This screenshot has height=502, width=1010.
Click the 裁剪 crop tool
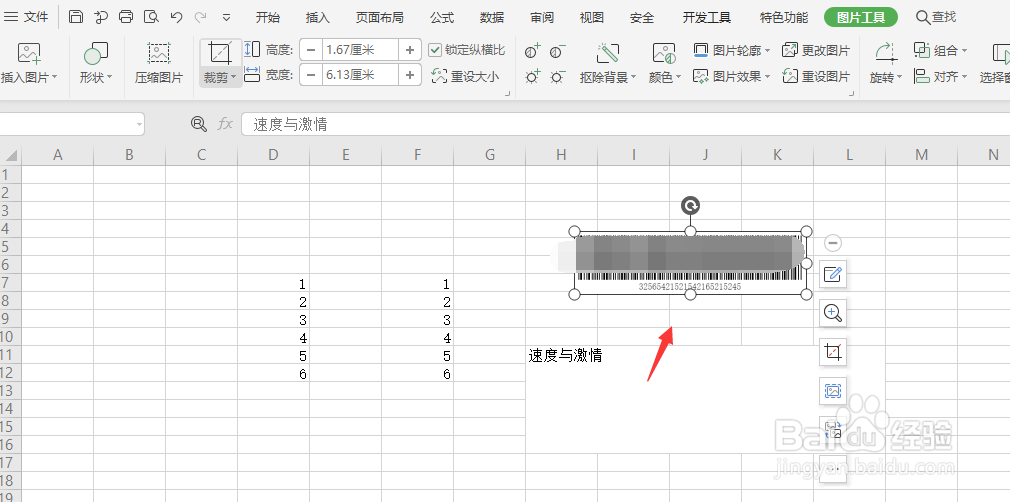point(220,63)
